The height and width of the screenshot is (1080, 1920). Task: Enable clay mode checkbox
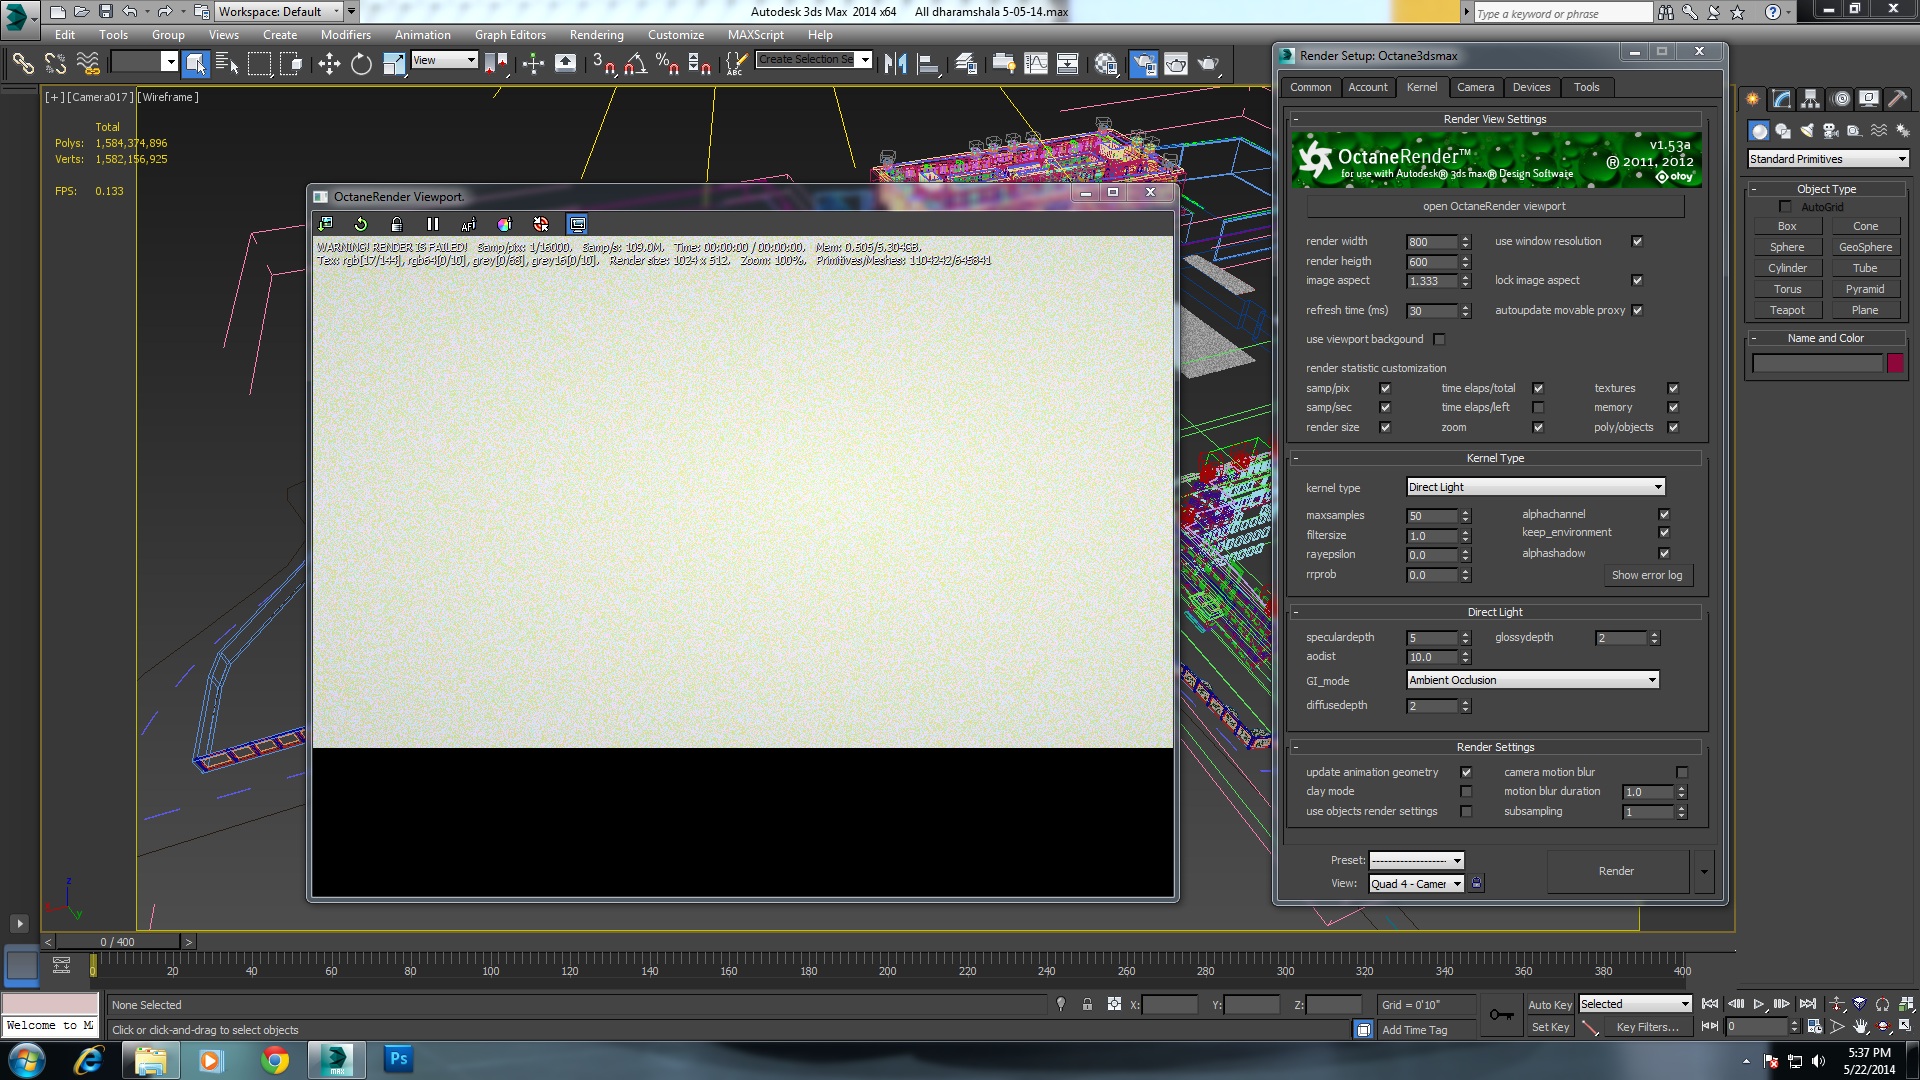coord(1466,791)
